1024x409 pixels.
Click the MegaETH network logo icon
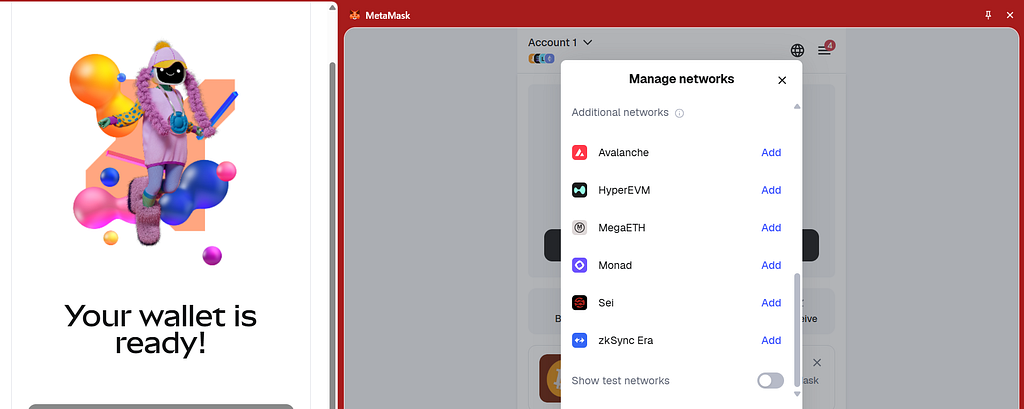point(580,227)
